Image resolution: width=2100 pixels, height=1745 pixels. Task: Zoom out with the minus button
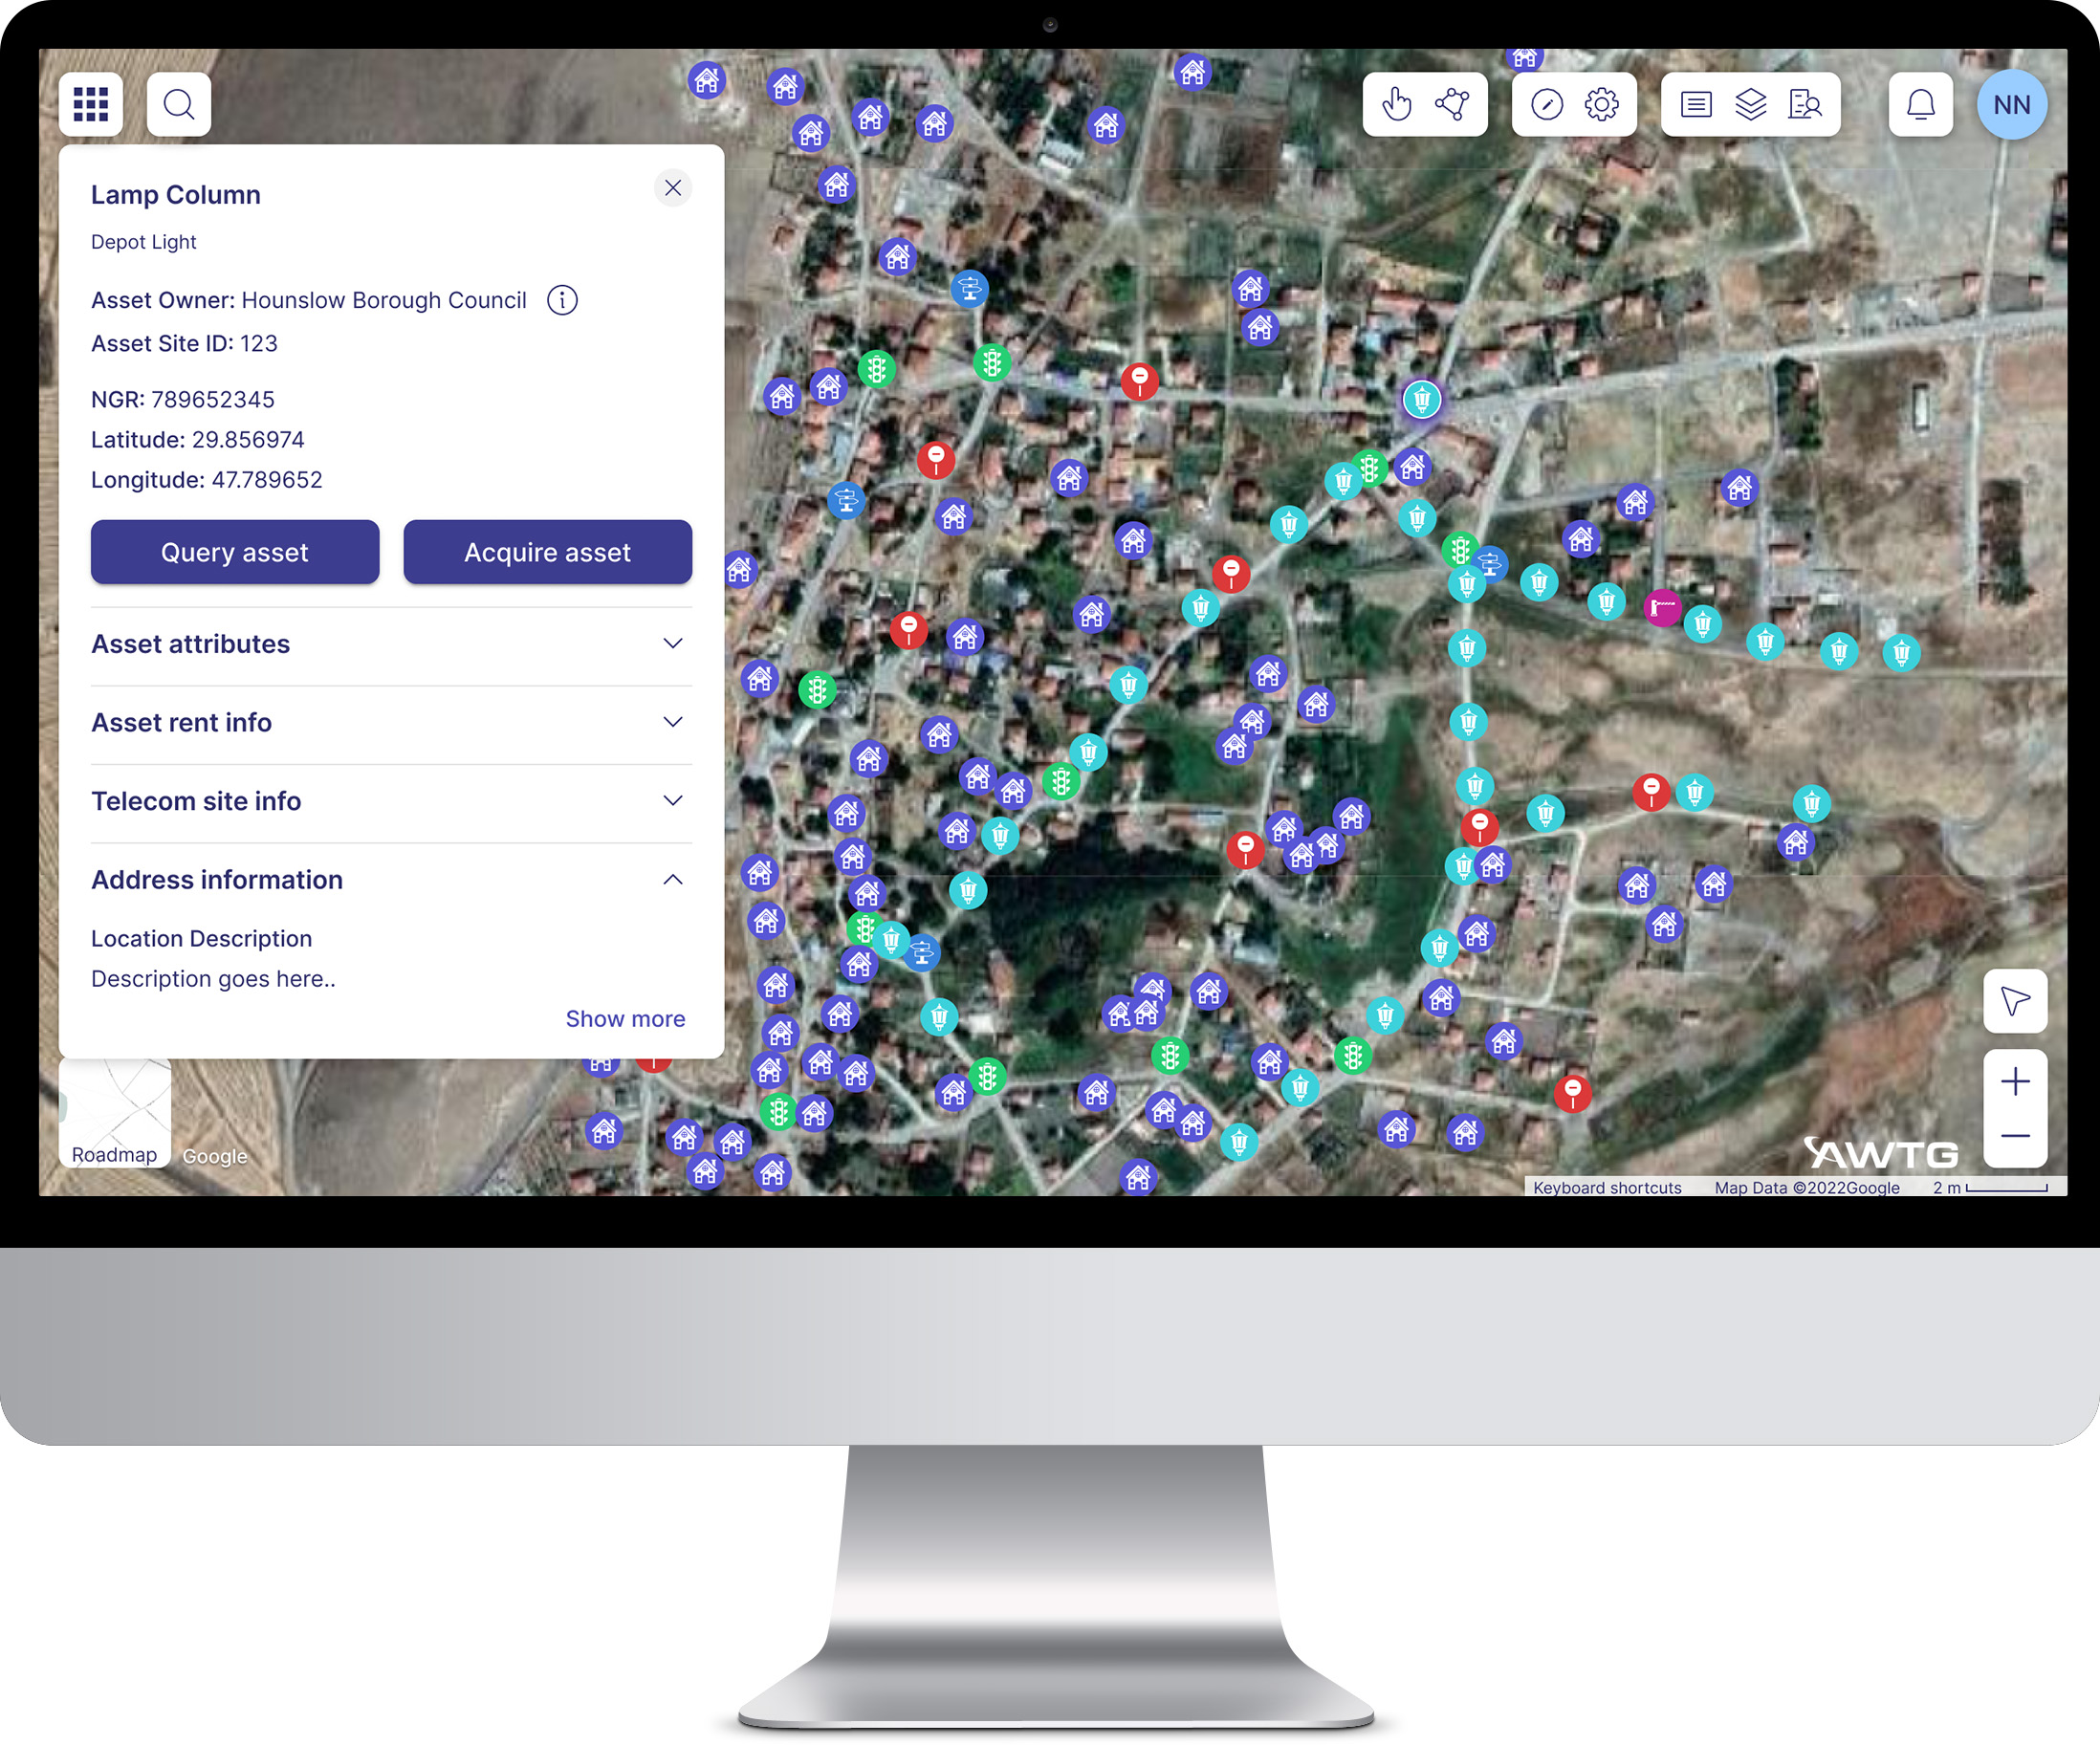pos(2016,1137)
